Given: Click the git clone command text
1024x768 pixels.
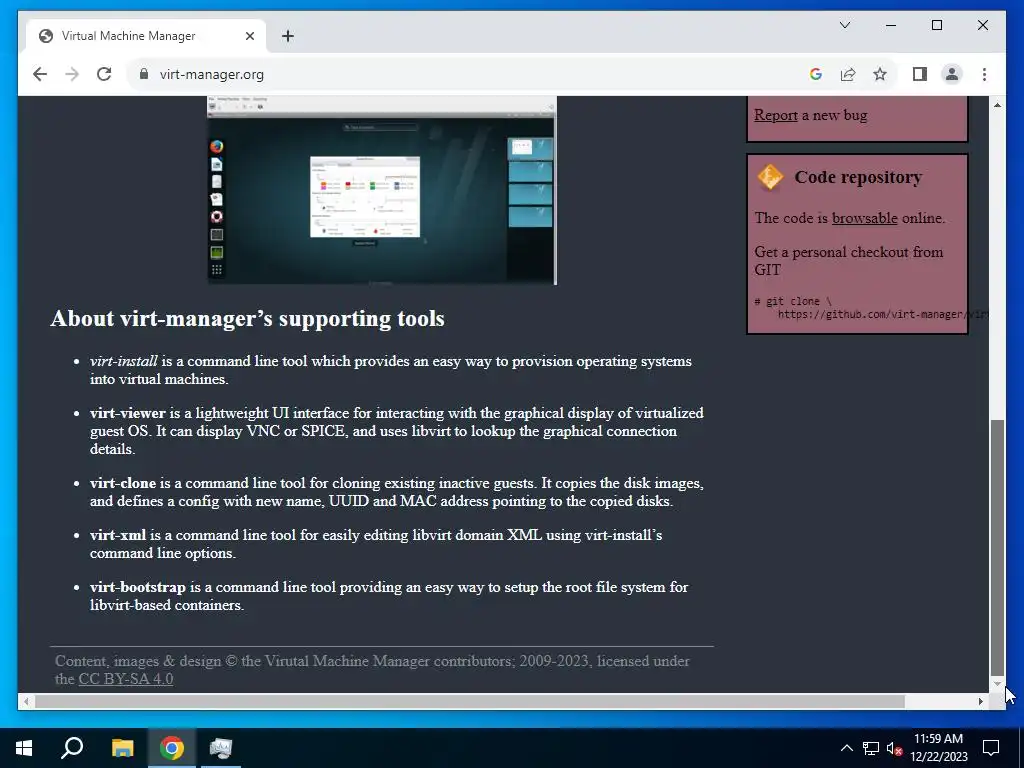Looking at the screenshot, I should [871, 308].
